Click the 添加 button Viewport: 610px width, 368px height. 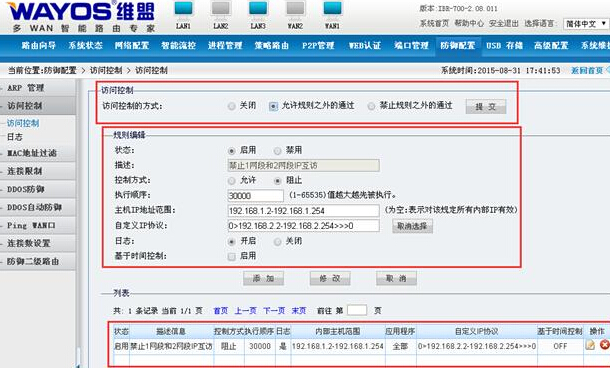tap(263, 279)
